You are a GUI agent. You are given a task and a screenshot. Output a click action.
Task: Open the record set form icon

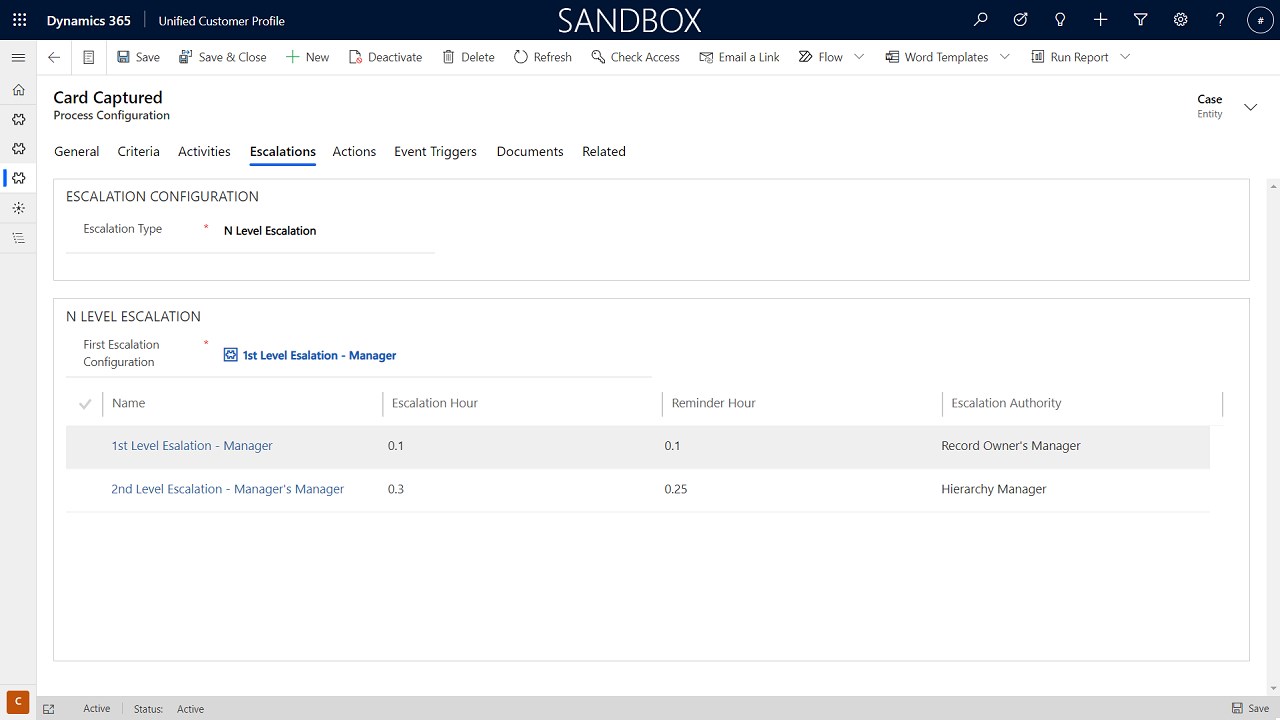coord(89,57)
